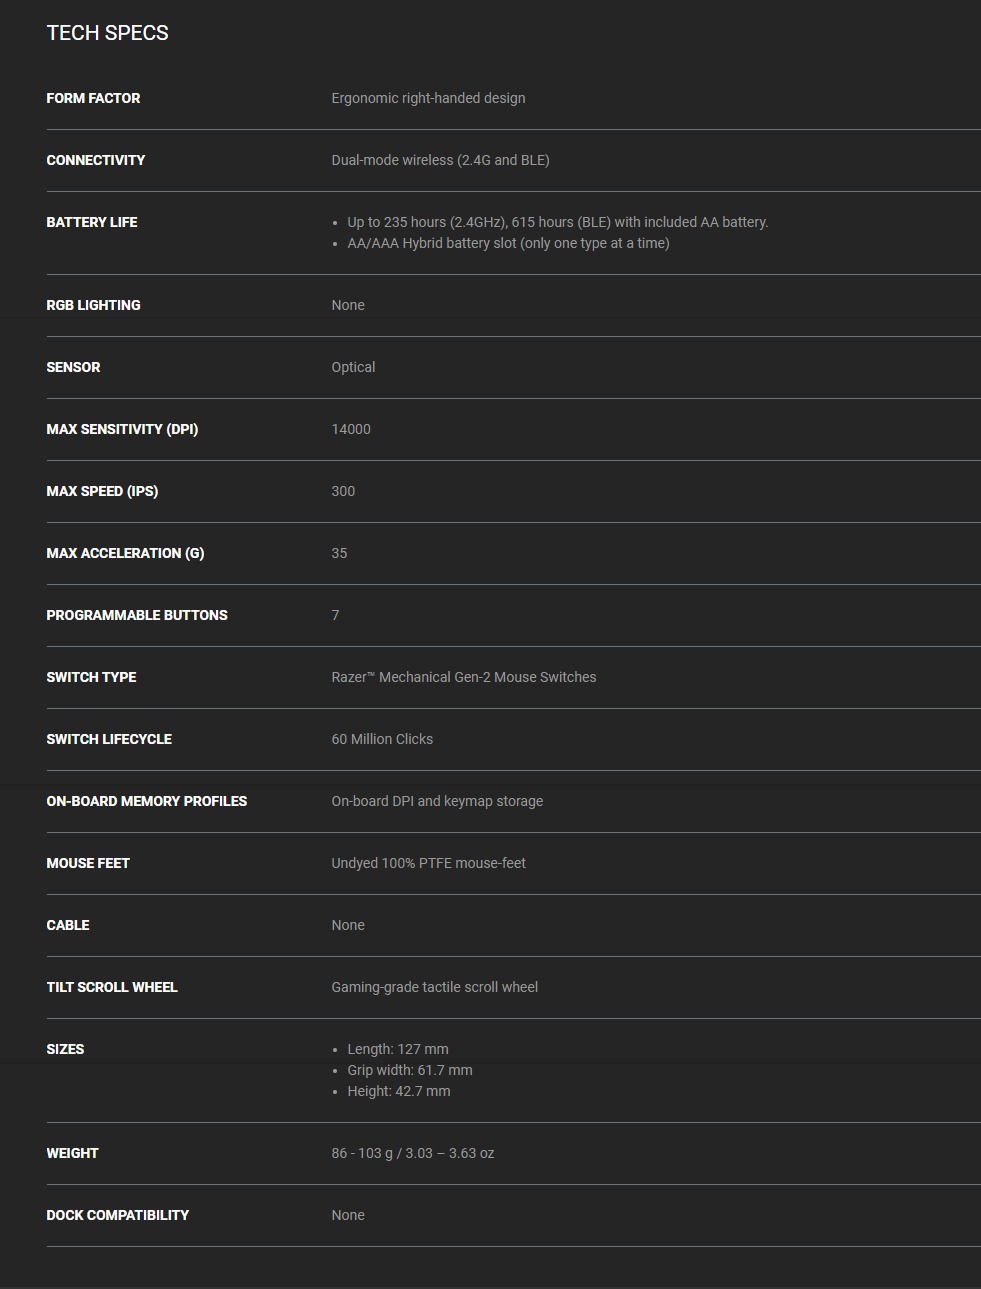
Task: Click the SENSOR value 'Optical'
Action: point(353,367)
